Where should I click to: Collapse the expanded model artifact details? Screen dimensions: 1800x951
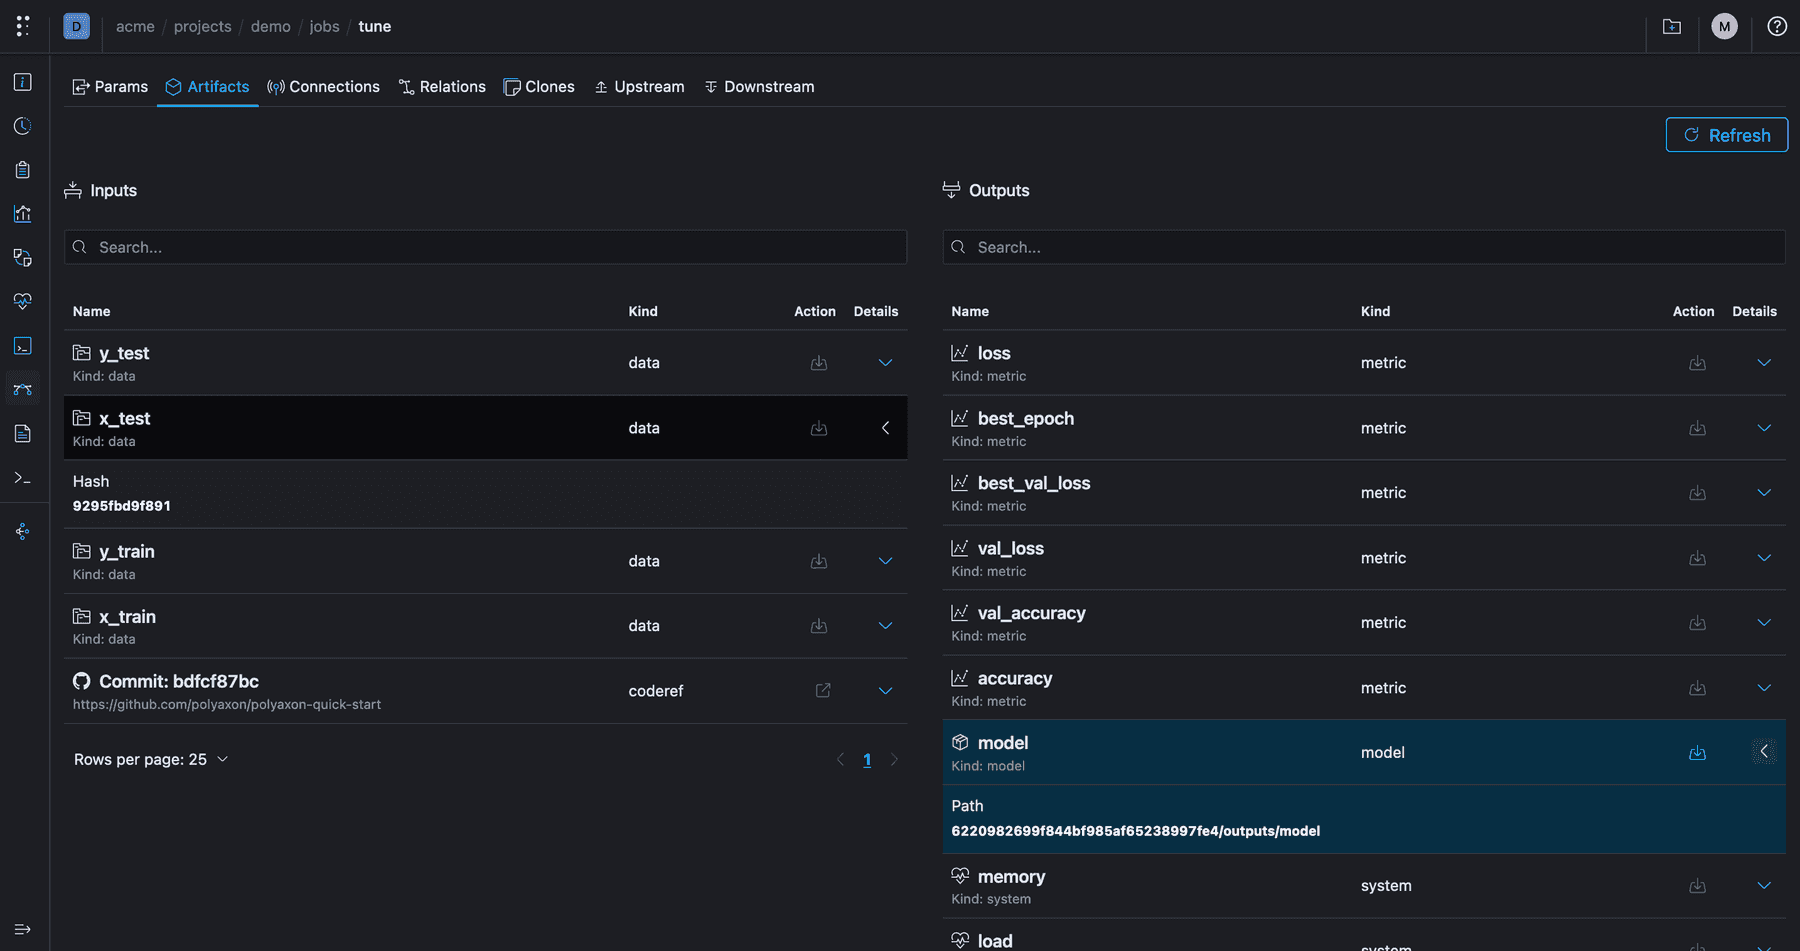1763,751
